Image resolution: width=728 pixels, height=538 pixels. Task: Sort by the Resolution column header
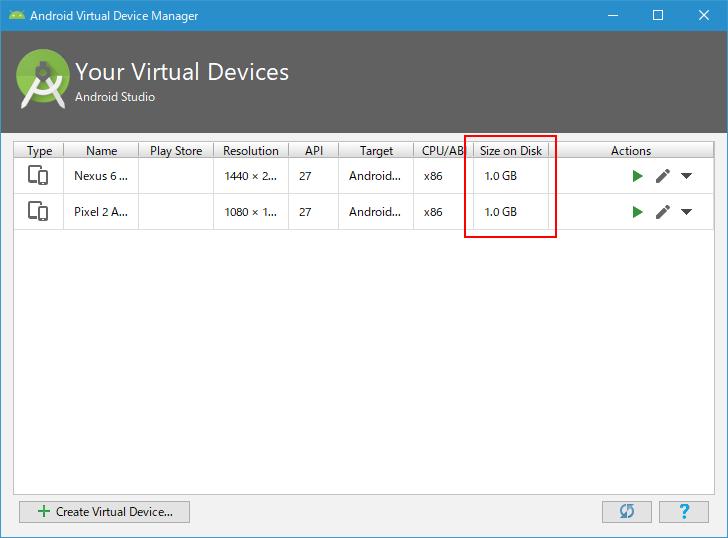251,150
